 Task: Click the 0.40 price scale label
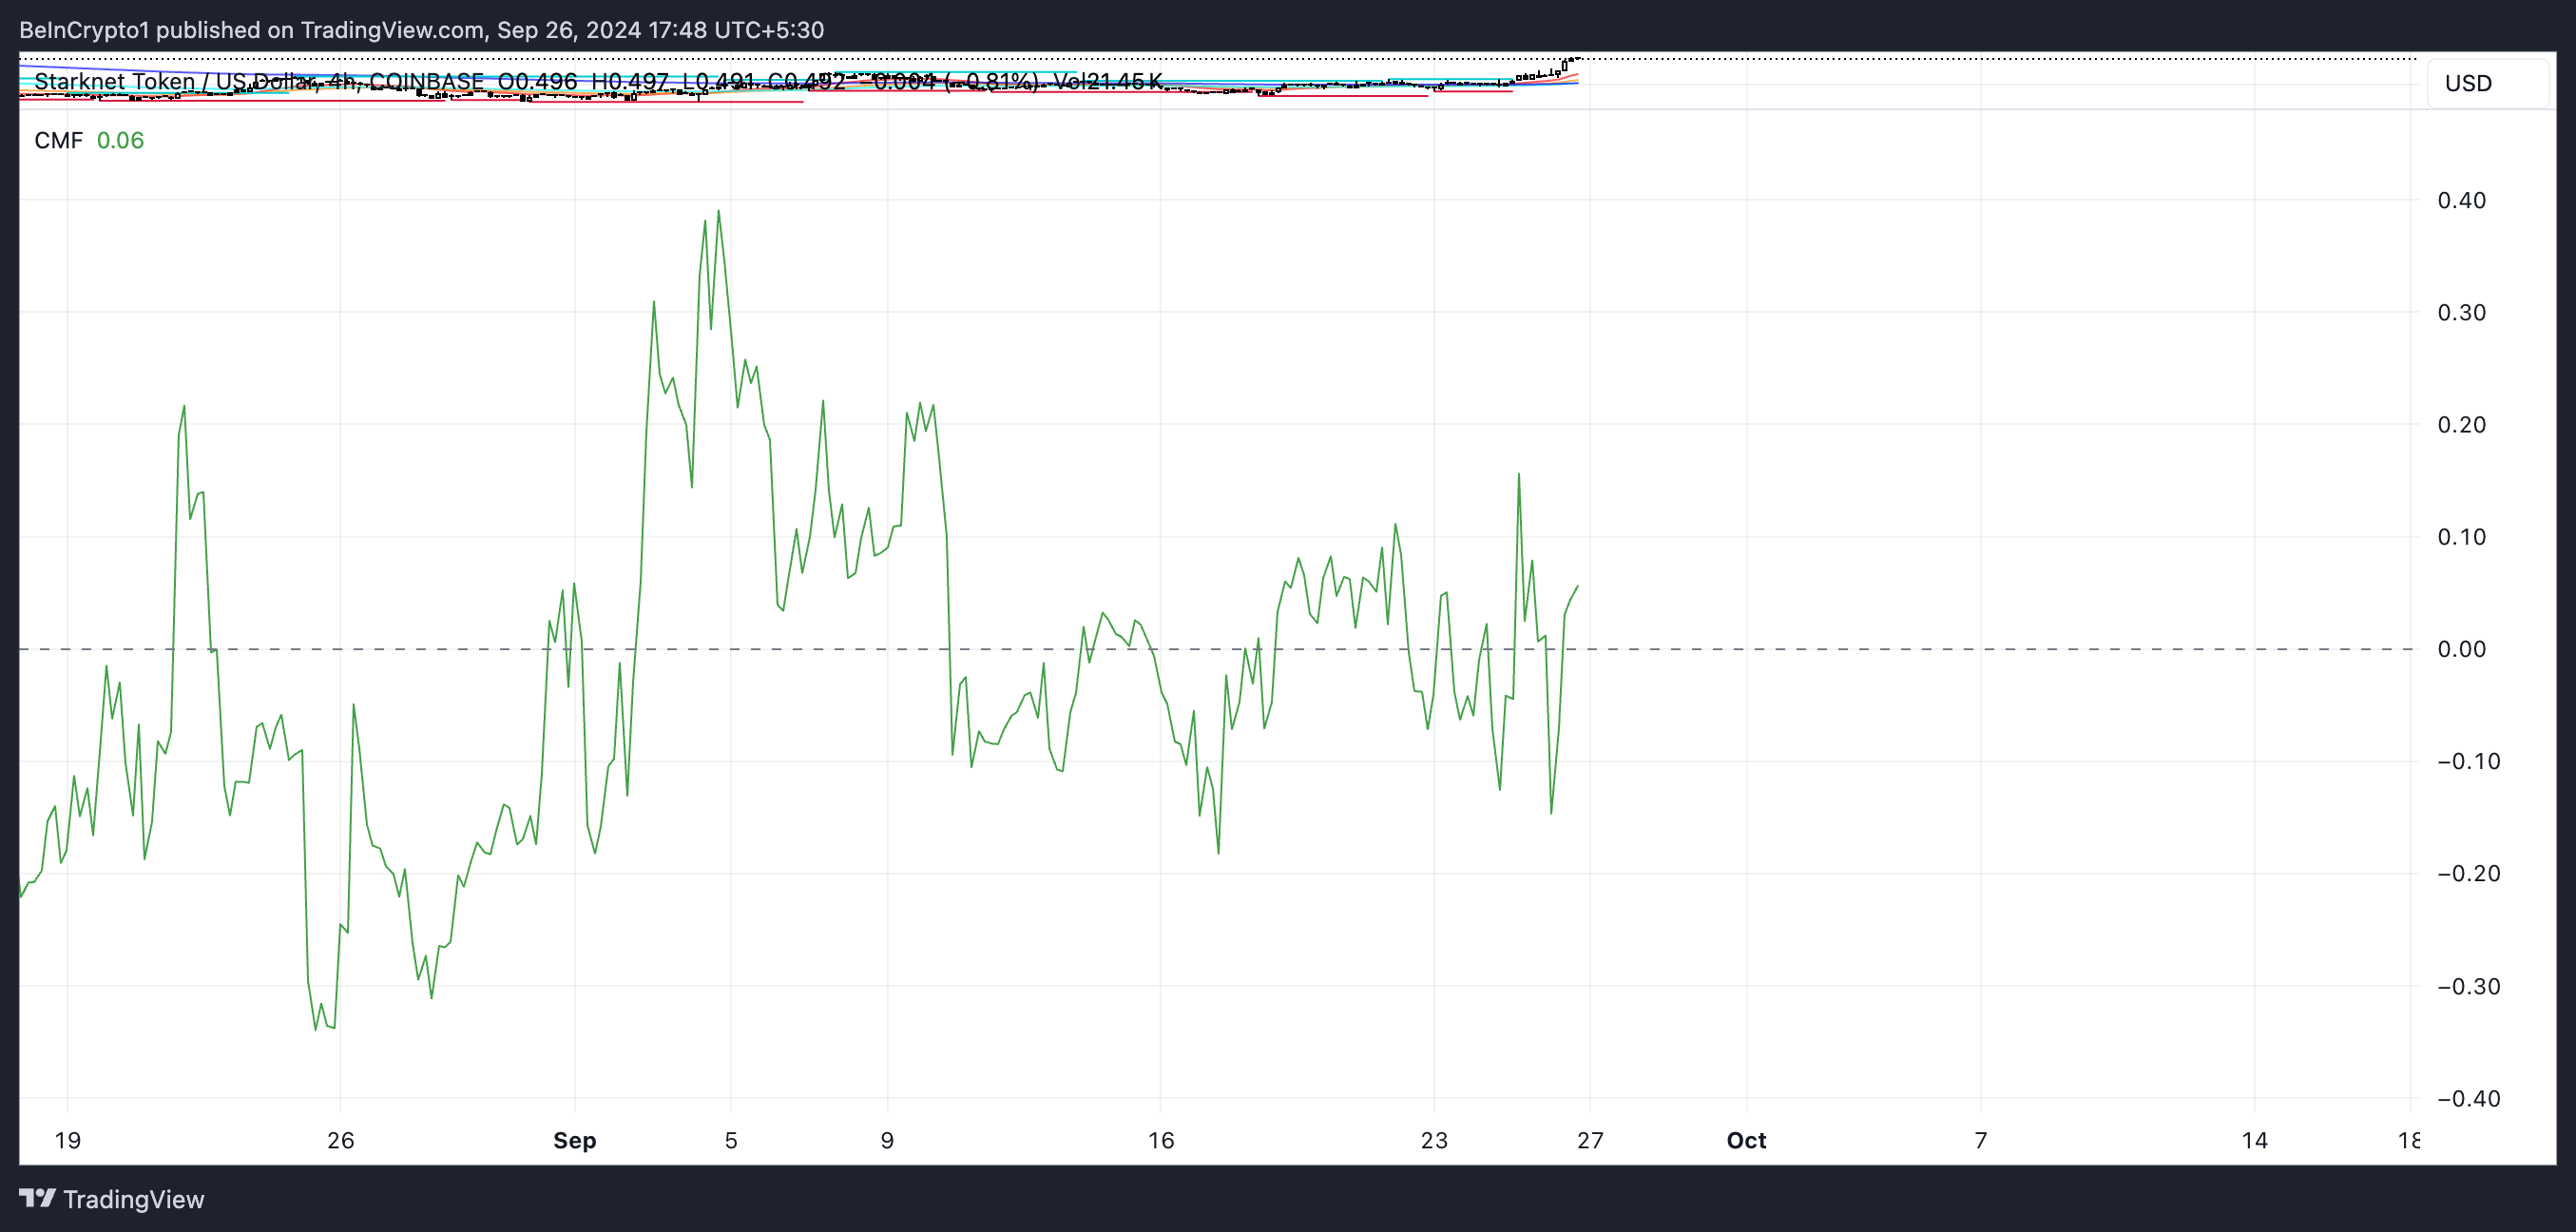(x=2461, y=200)
